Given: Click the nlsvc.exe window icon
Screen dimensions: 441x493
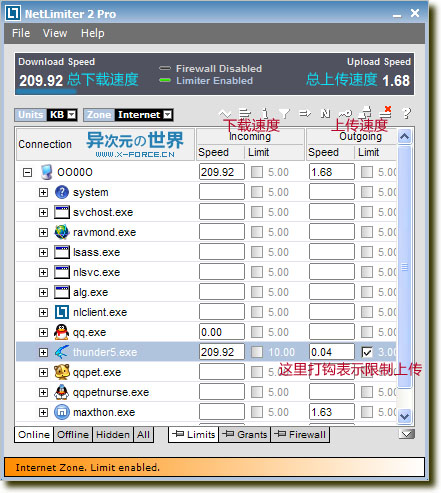Looking at the screenshot, I should [62, 272].
